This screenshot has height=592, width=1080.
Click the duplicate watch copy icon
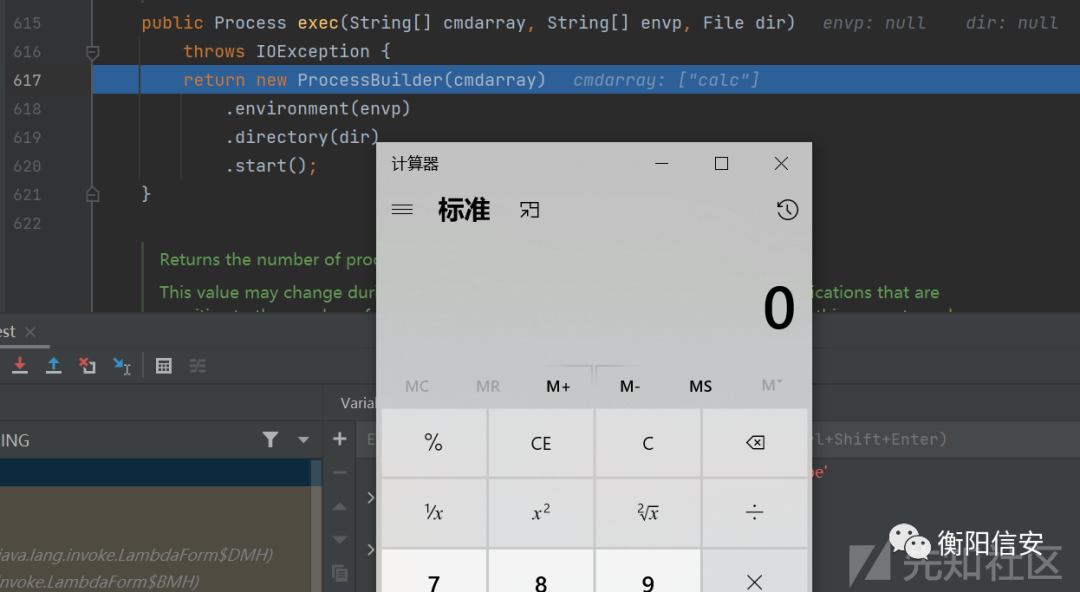[340, 573]
